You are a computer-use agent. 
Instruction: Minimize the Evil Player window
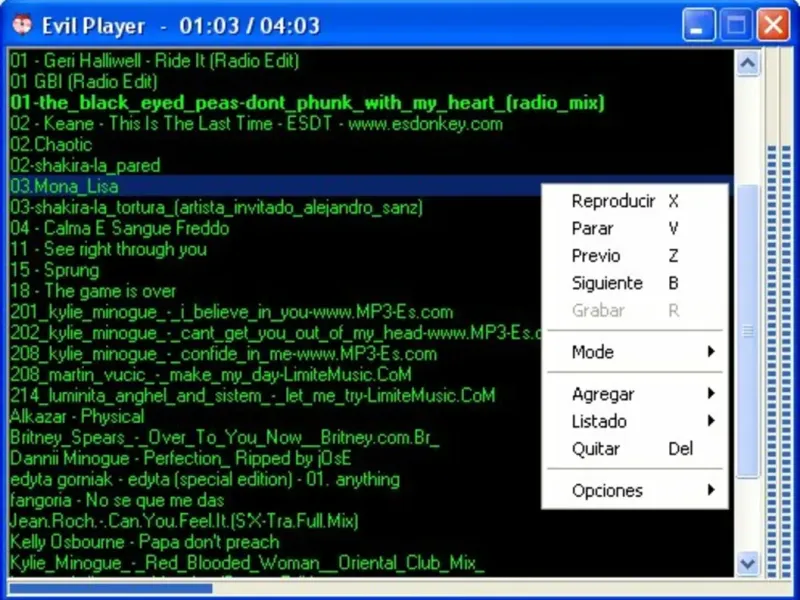[698, 24]
